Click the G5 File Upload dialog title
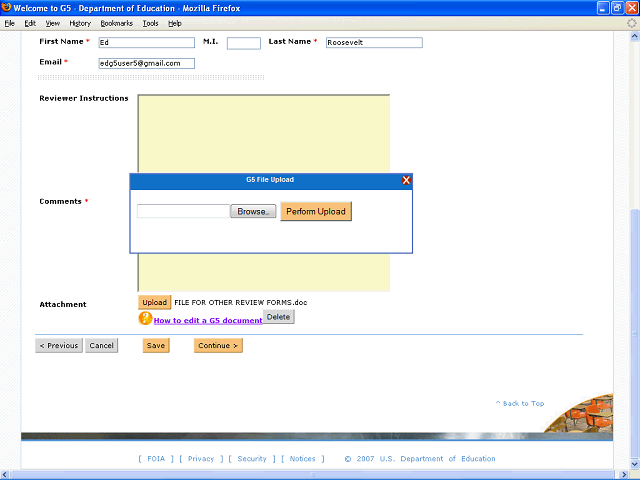Screen dimensions: 640x480 pos(270,180)
